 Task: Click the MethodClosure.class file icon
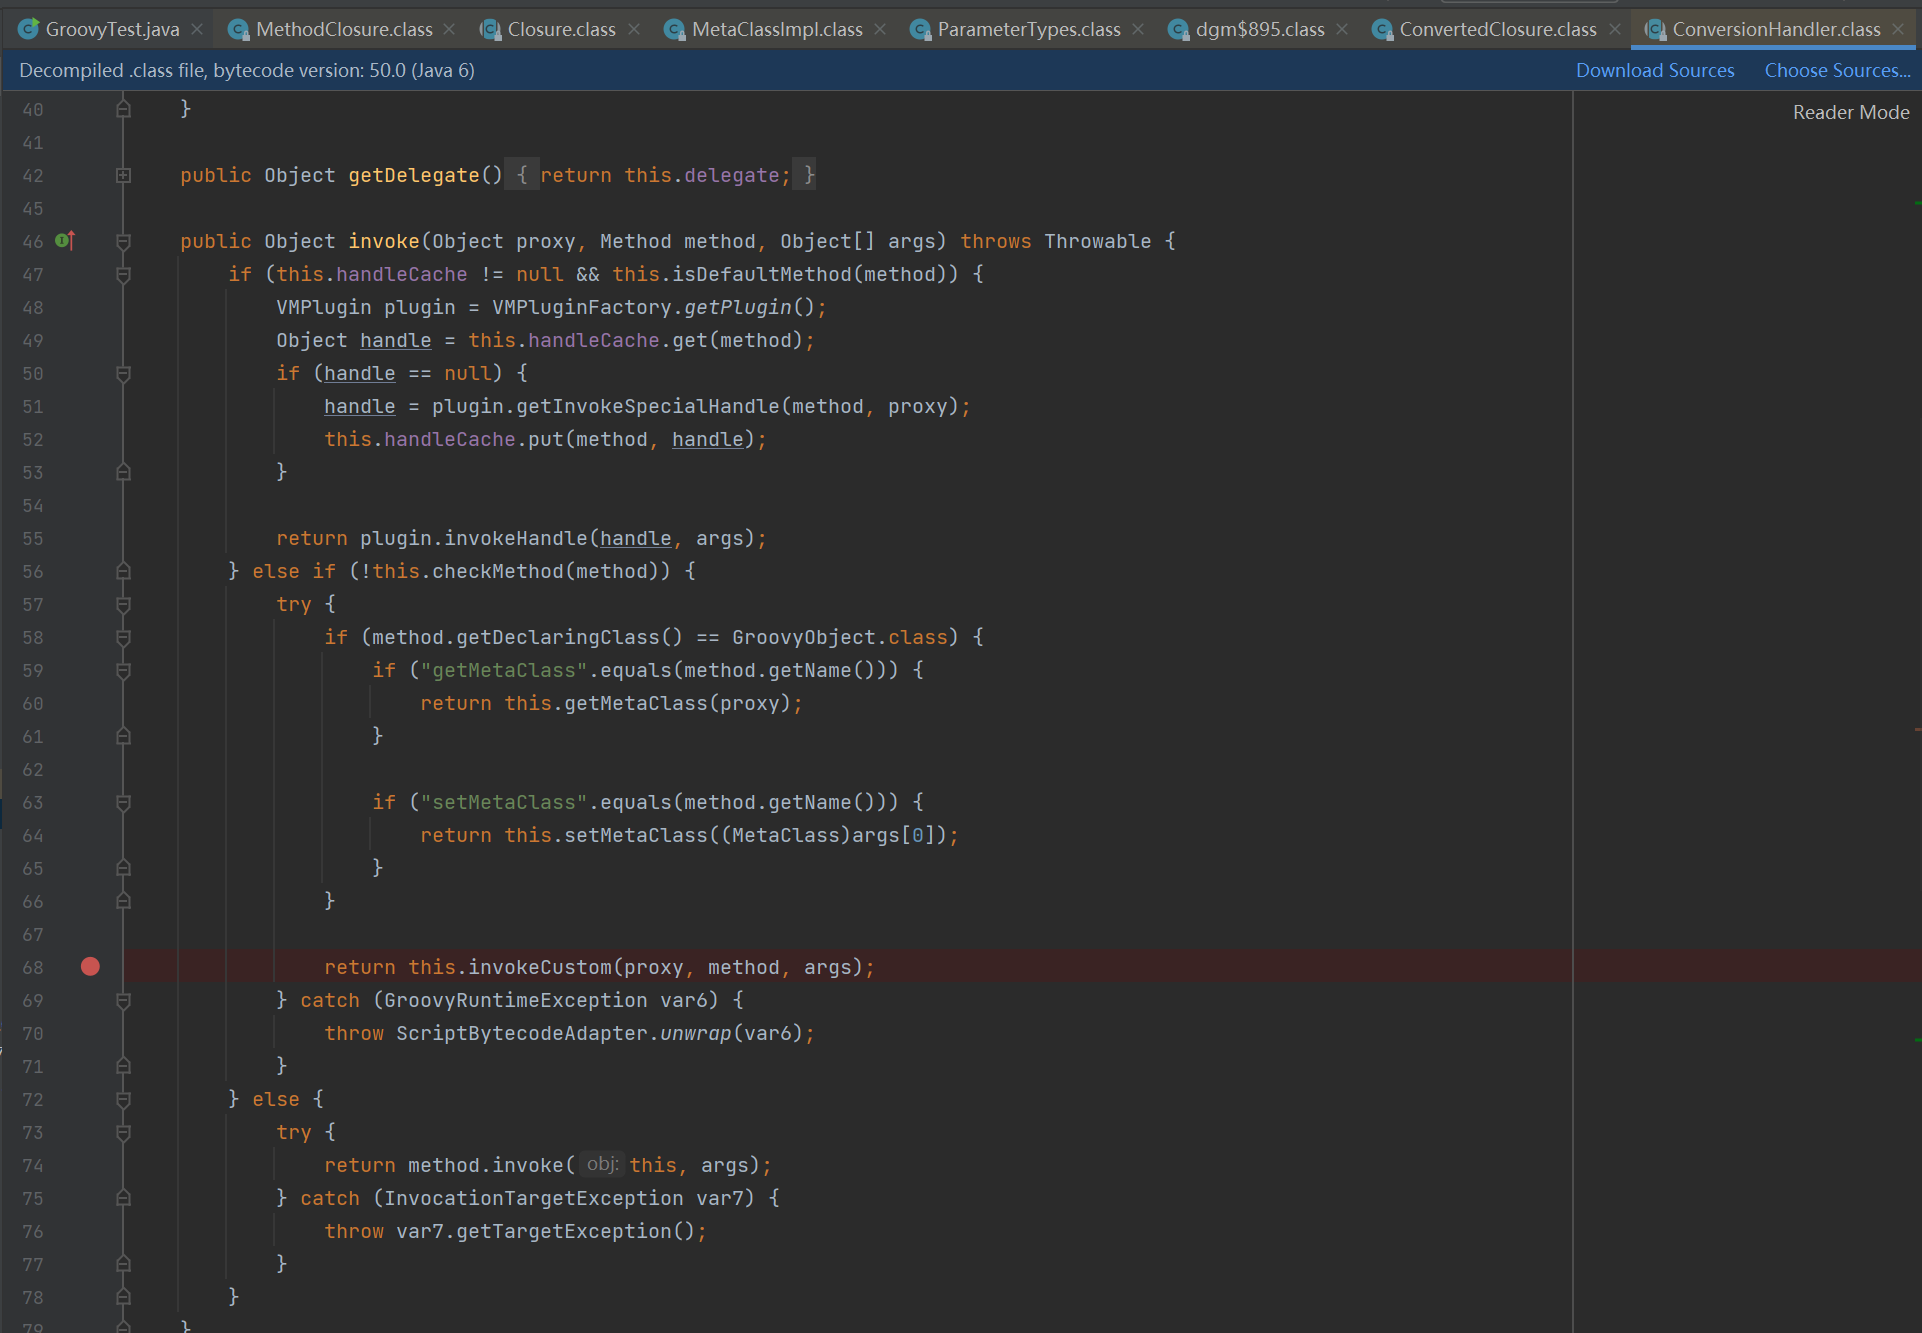[238, 30]
